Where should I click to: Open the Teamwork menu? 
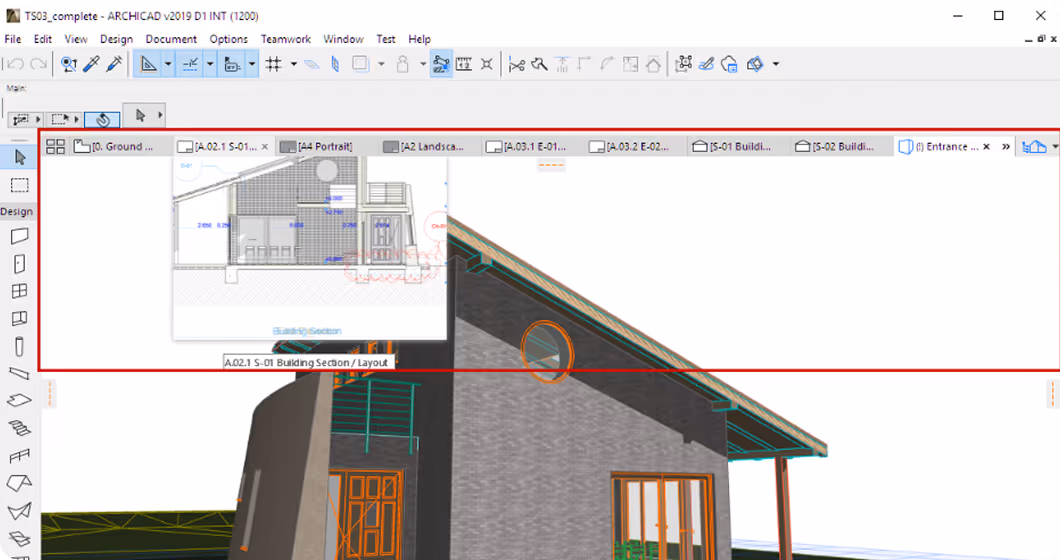286,39
